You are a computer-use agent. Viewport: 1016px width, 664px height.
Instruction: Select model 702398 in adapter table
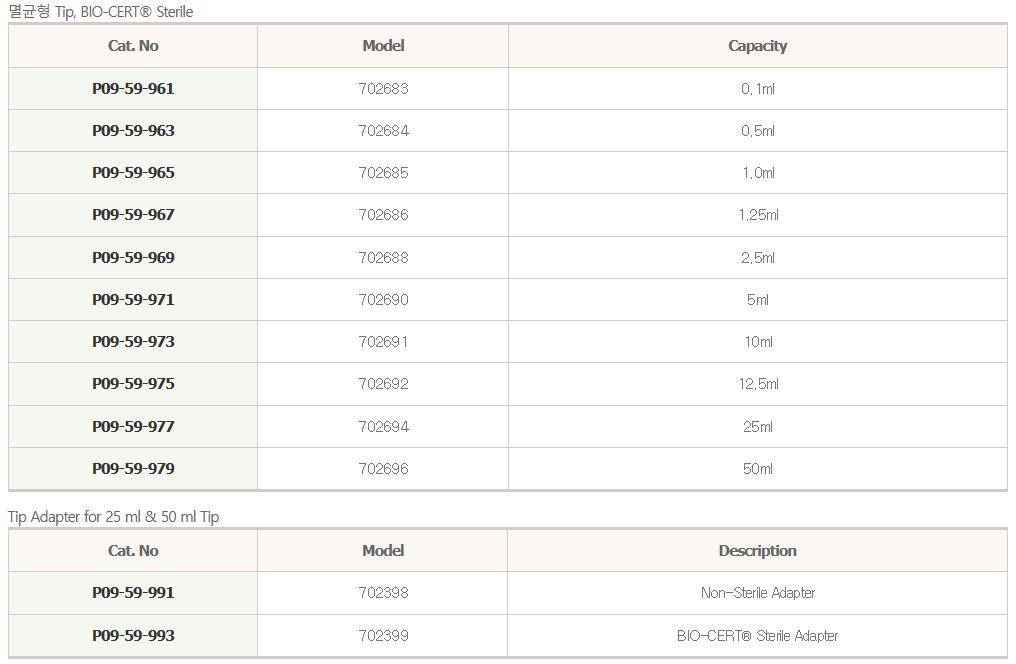pyautogui.click(x=383, y=593)
